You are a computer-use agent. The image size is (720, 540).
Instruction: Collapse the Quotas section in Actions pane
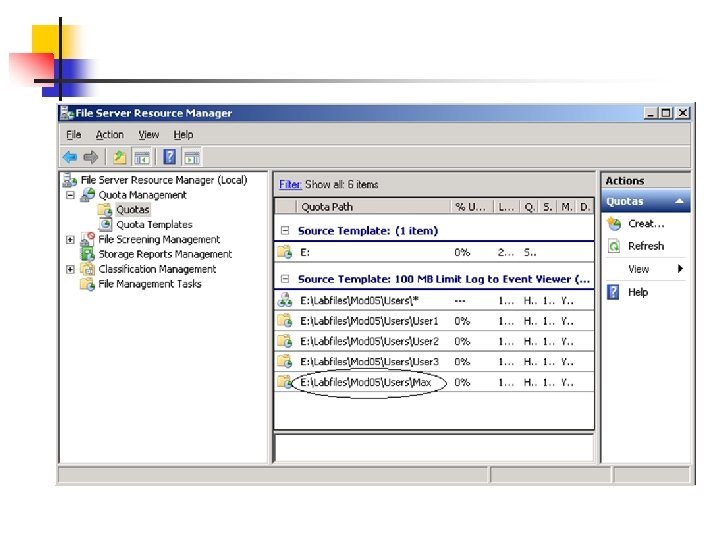coord(679,201)
